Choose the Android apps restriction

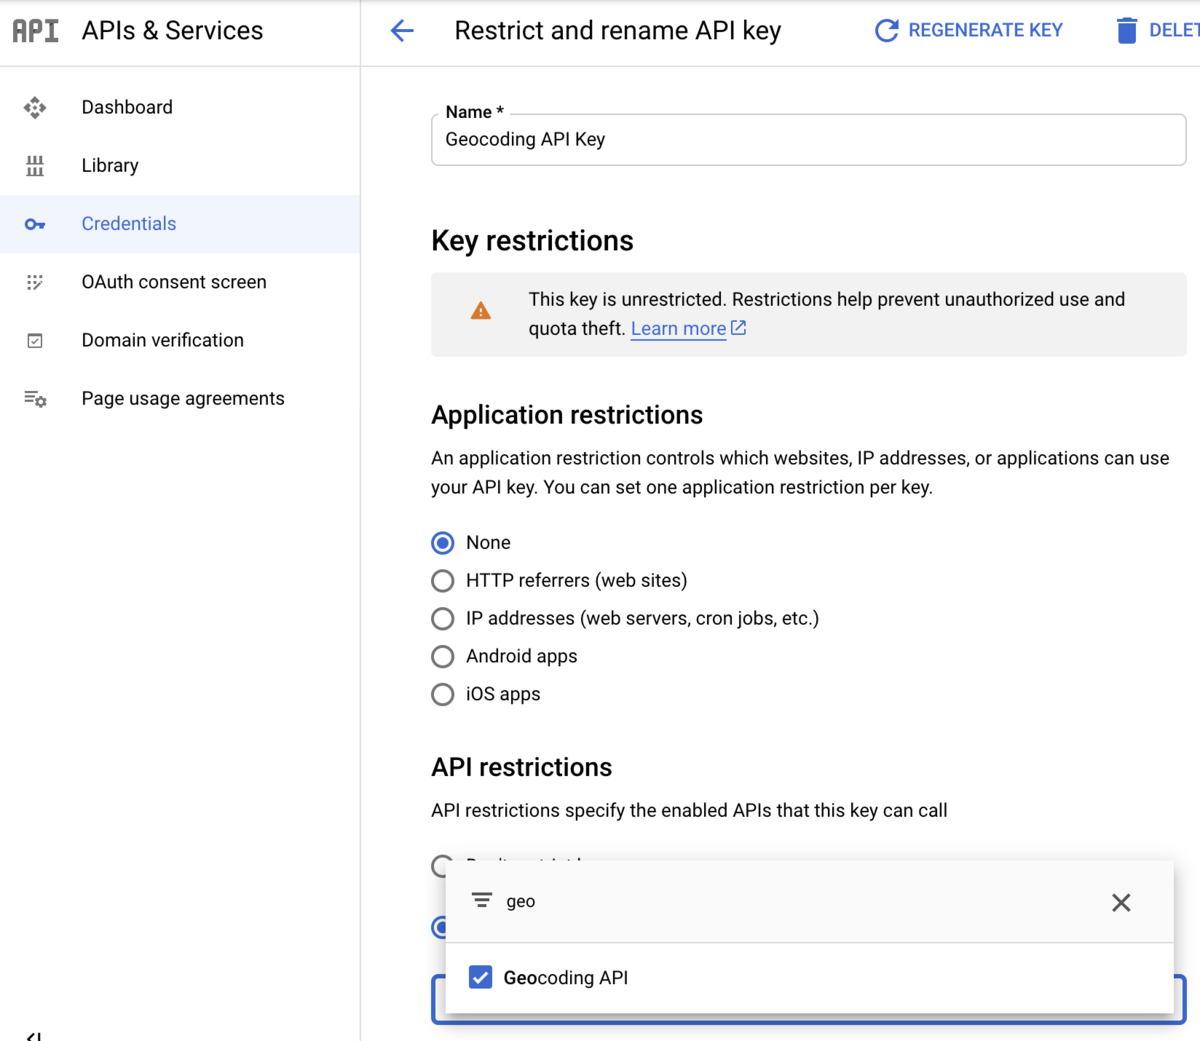coord(443,657)
